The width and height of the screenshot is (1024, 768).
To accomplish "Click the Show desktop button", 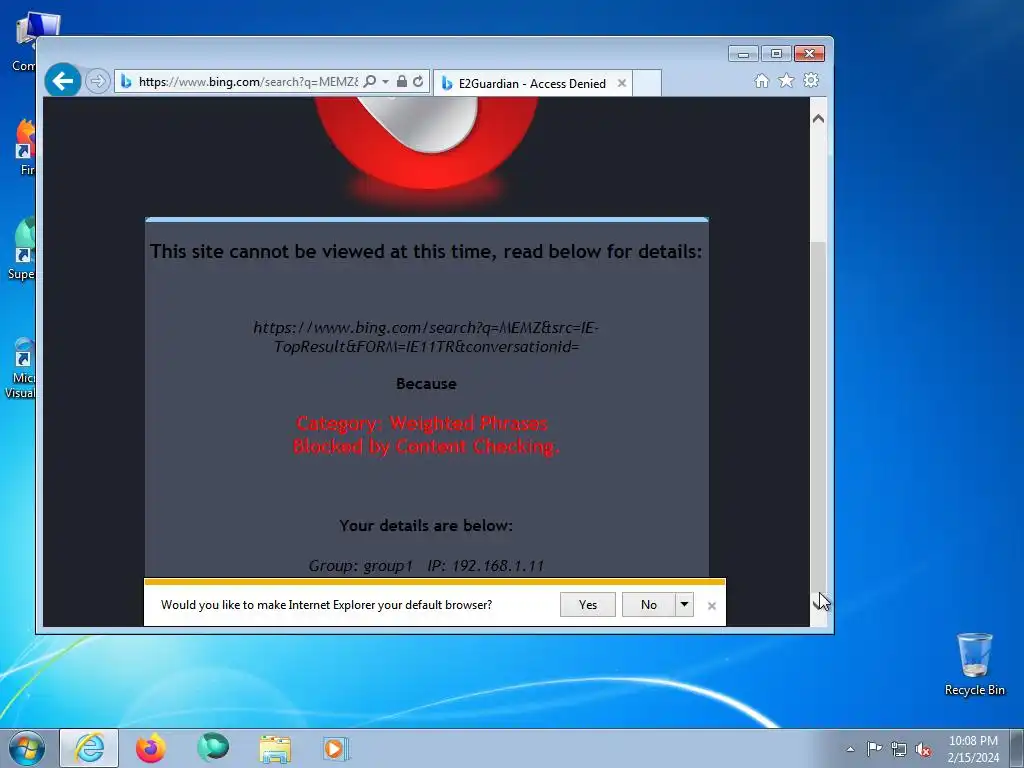I will (x=1016, y=748).
